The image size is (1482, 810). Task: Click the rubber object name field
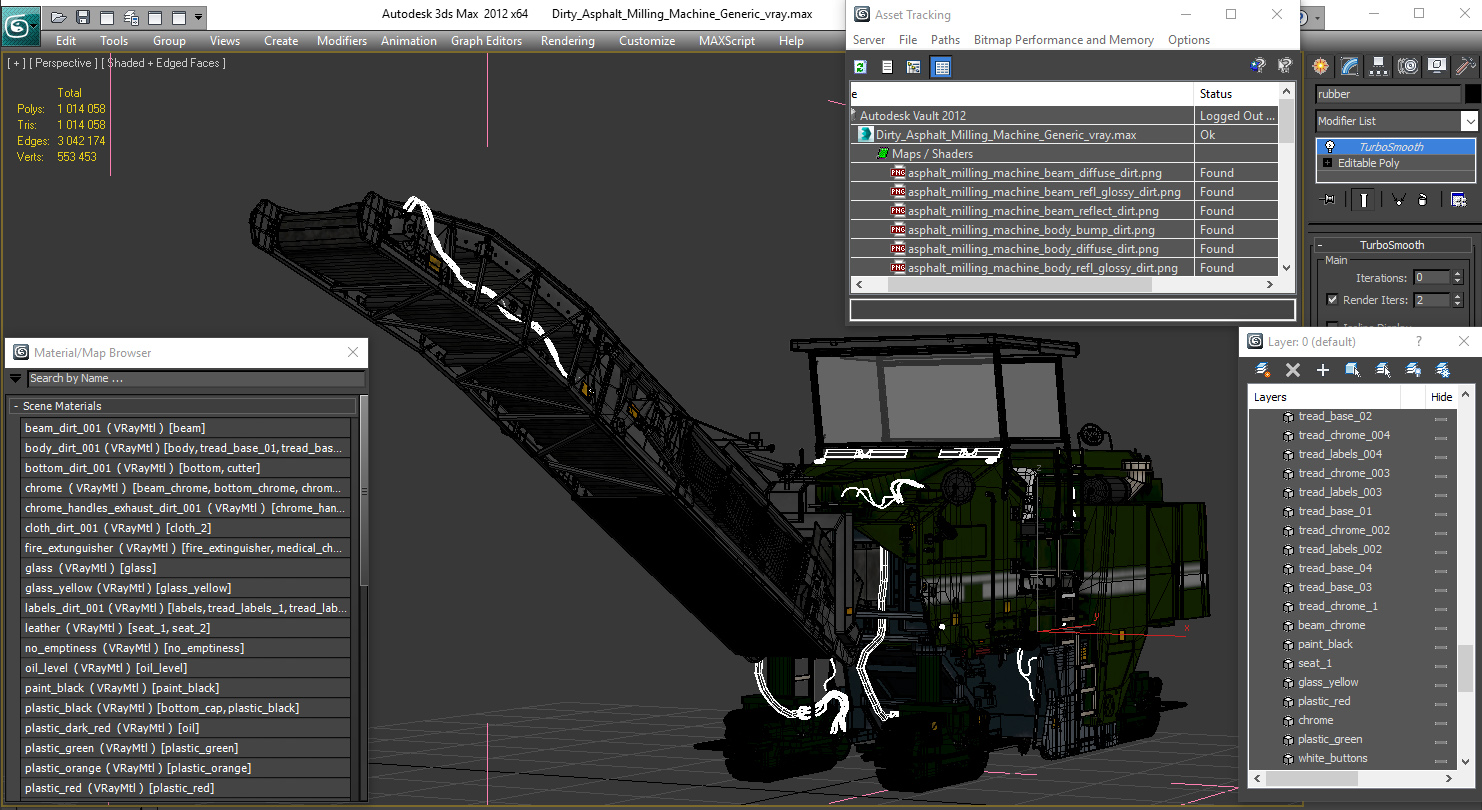coord(1387,94)
